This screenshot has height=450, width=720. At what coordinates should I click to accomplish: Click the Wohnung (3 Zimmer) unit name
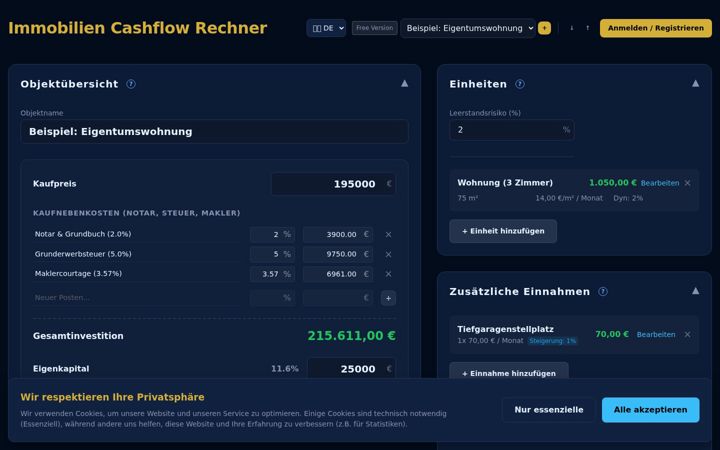click(505, 183)
